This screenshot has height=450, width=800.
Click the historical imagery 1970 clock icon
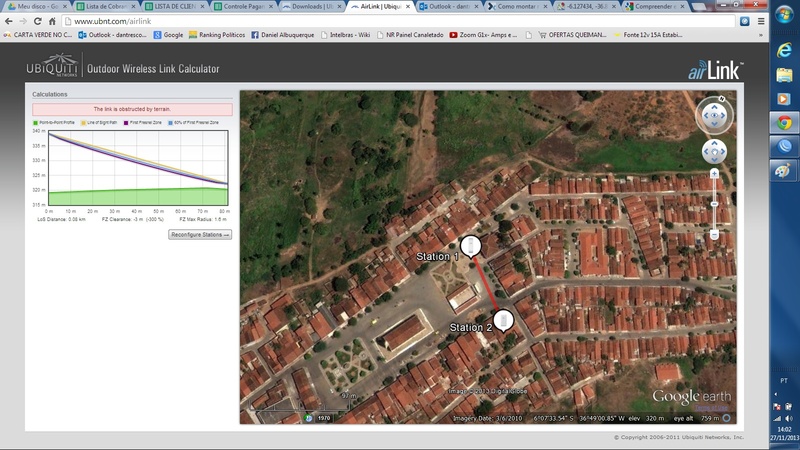click(x=308, y=418)
